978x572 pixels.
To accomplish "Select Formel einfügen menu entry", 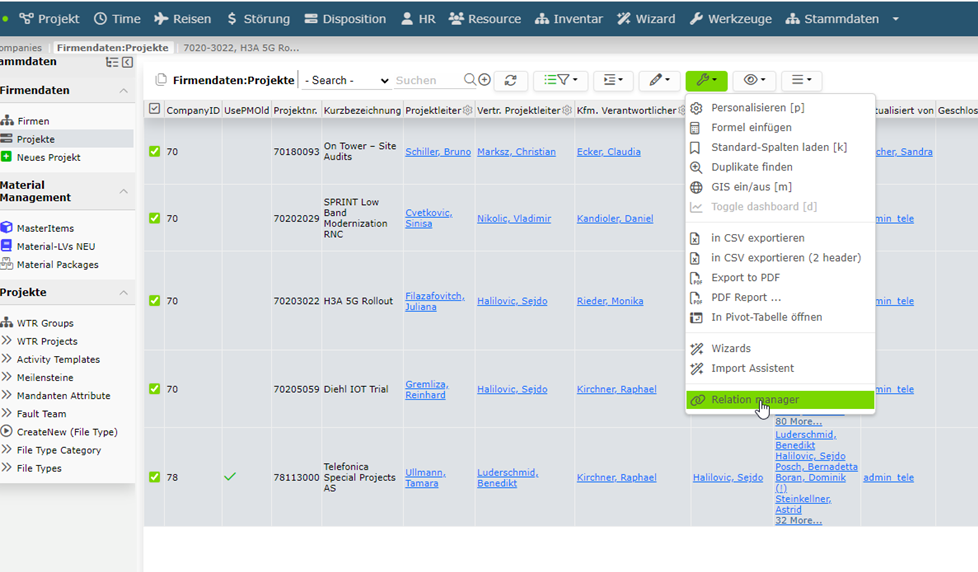I will tap(780, 128).
